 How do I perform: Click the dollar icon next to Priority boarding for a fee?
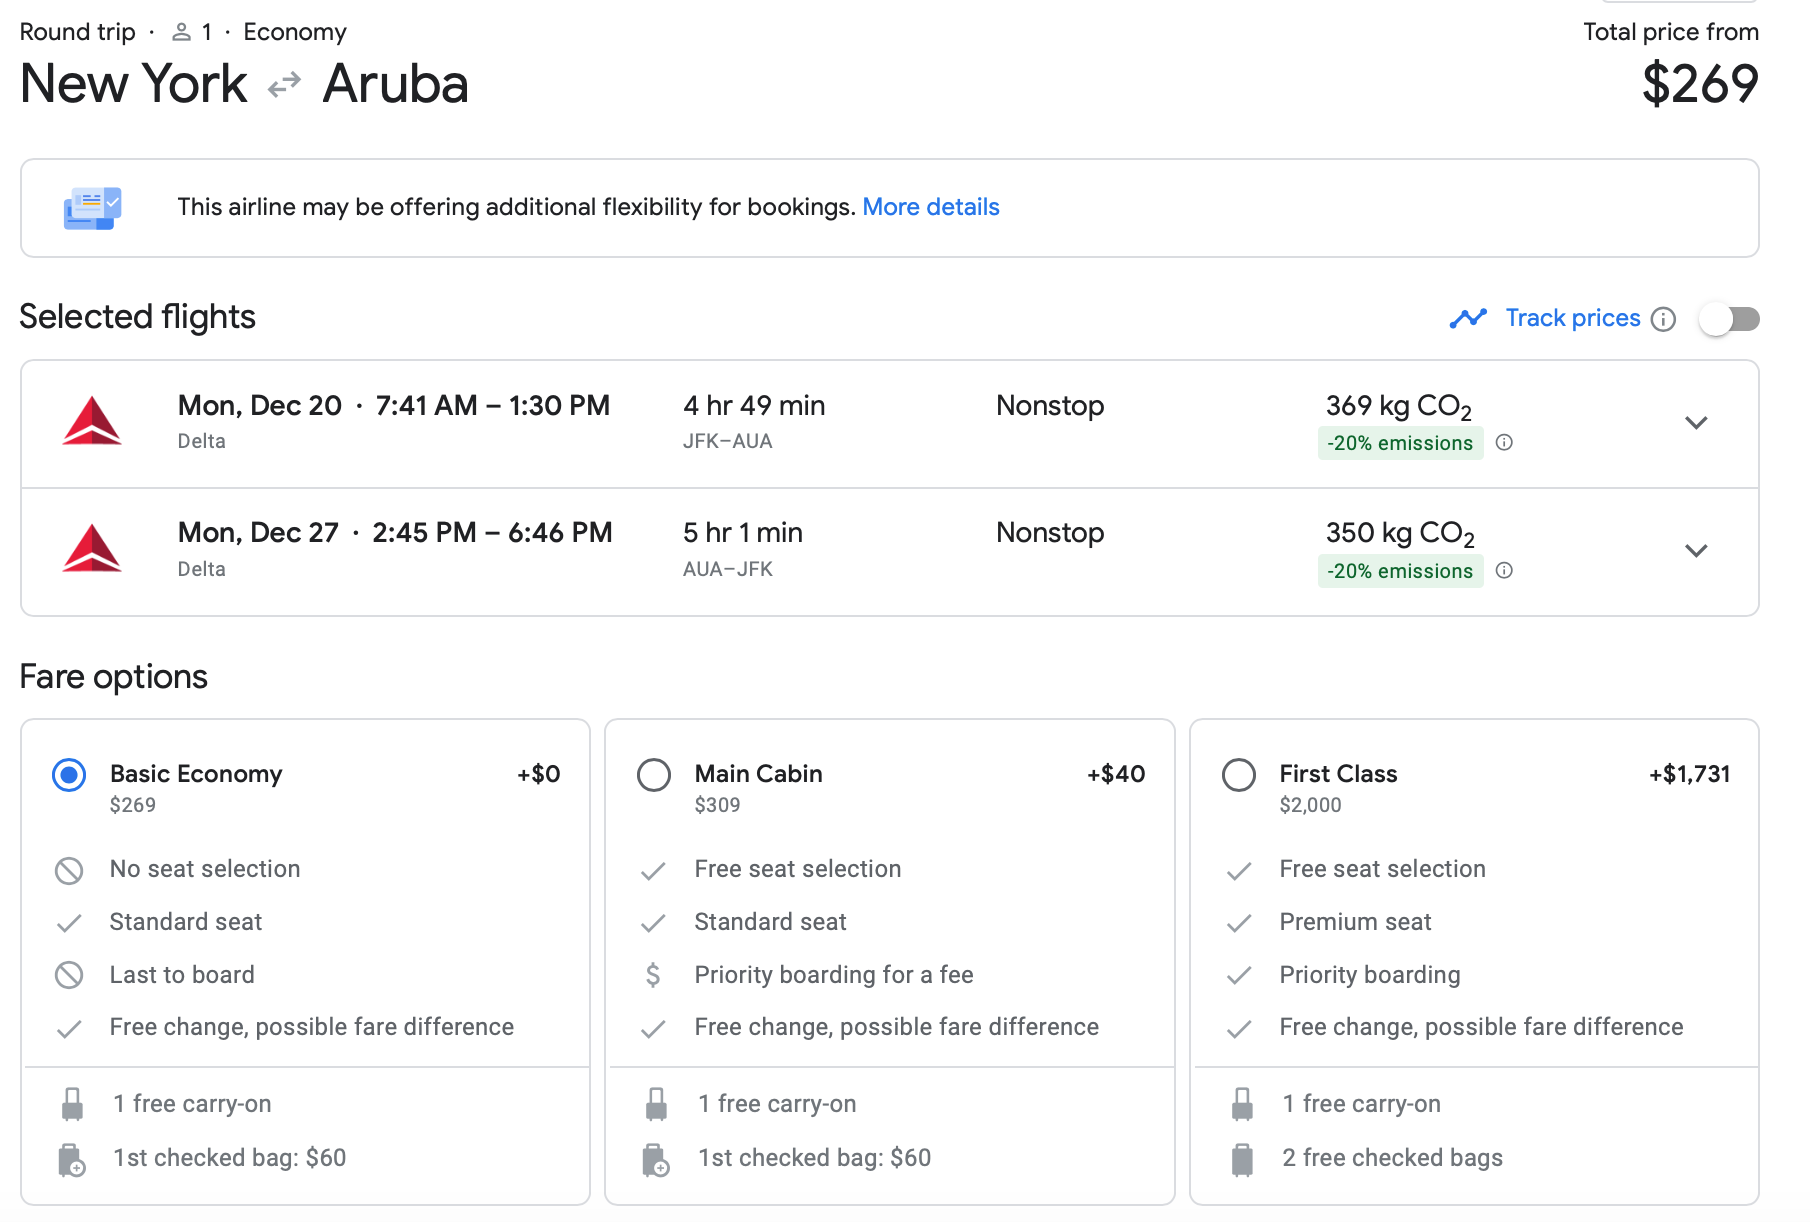[653, 975]
